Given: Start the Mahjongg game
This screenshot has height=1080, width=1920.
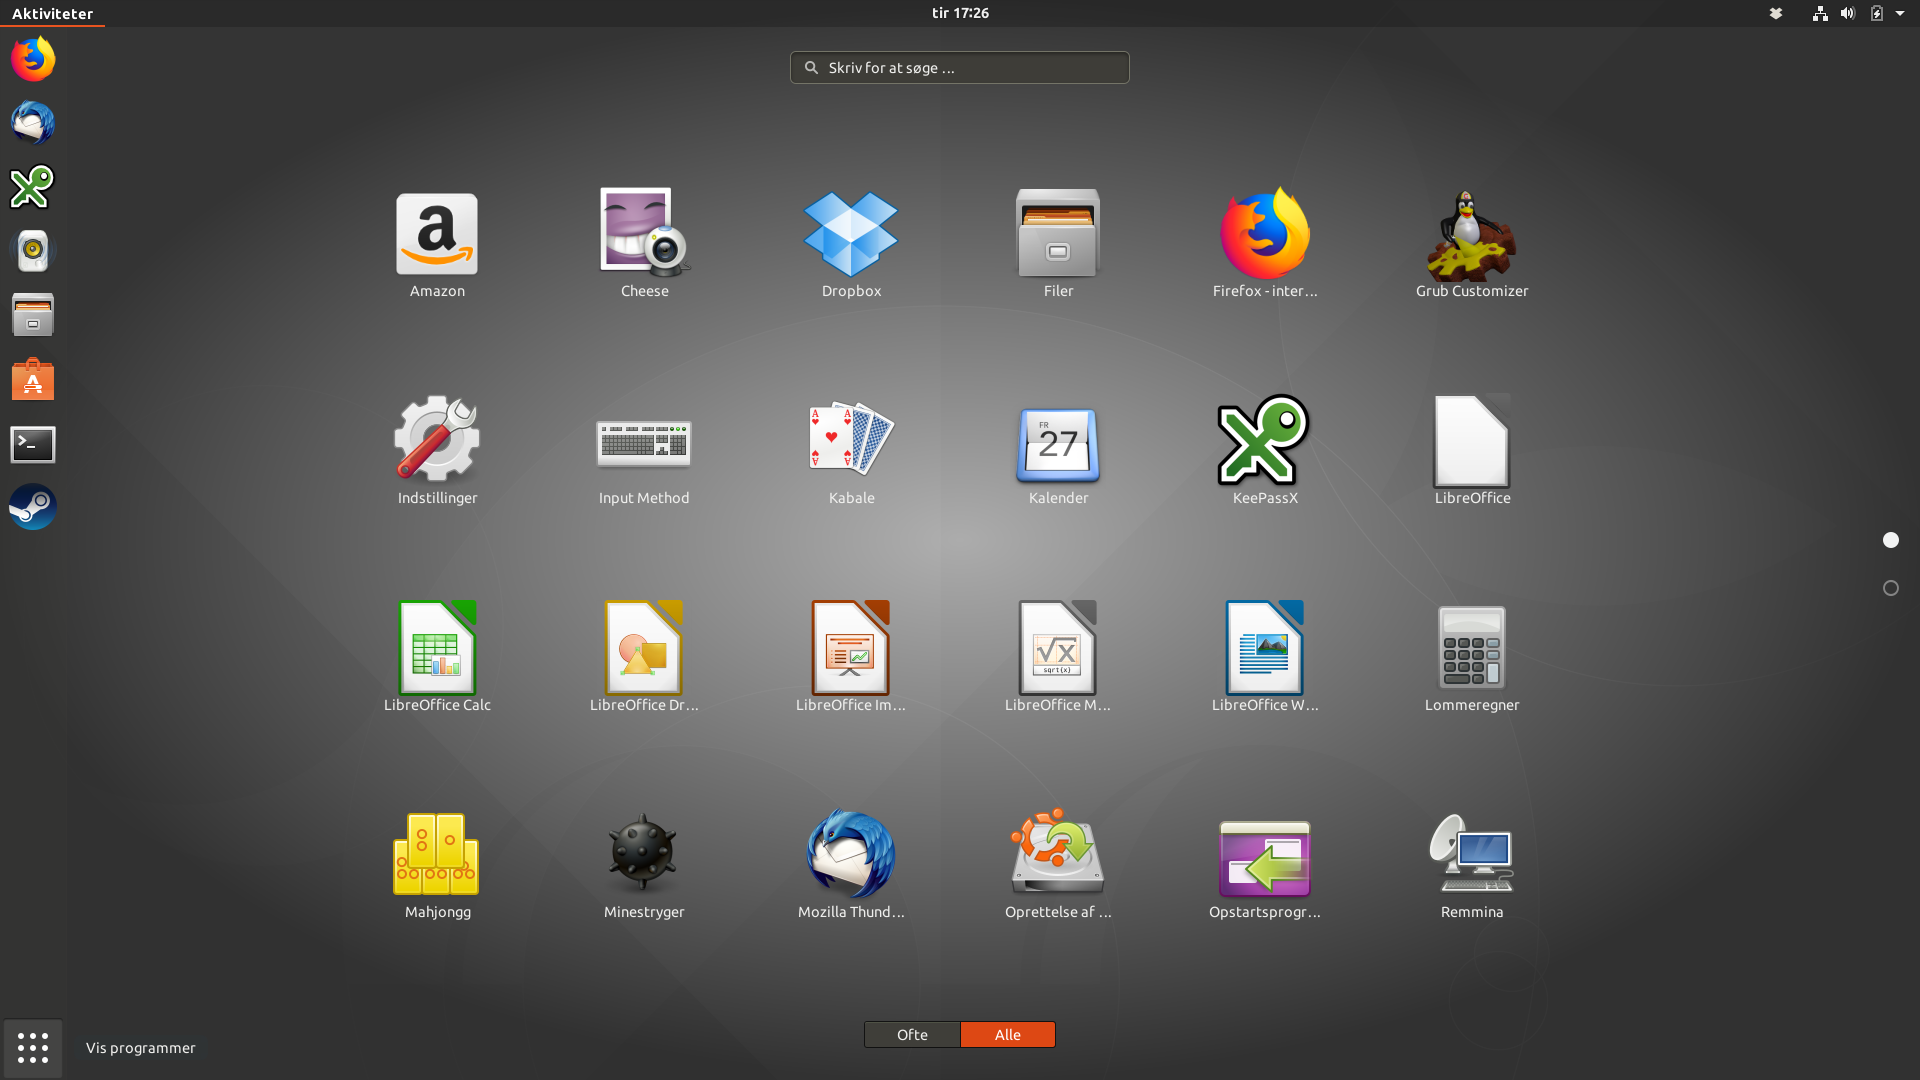Looking at the screenshot, I should click(437, 865).
